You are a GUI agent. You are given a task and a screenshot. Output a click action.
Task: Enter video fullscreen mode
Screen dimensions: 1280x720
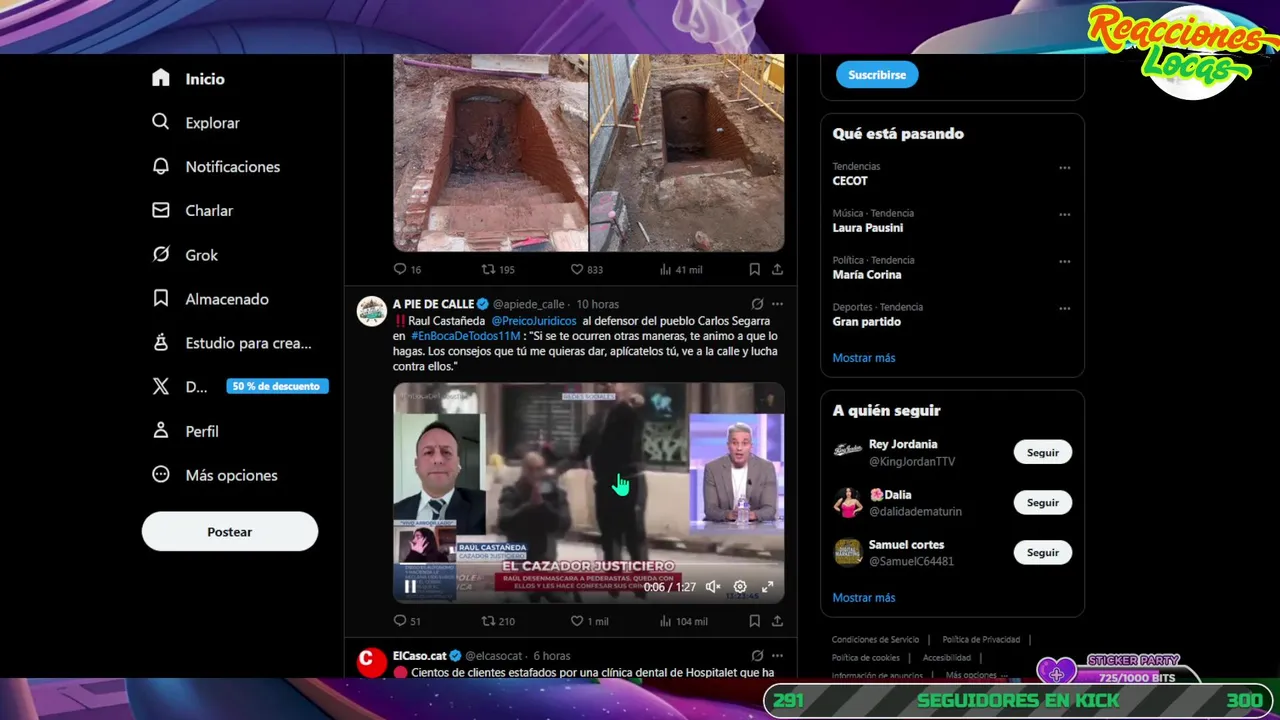[x=768, y=587]
